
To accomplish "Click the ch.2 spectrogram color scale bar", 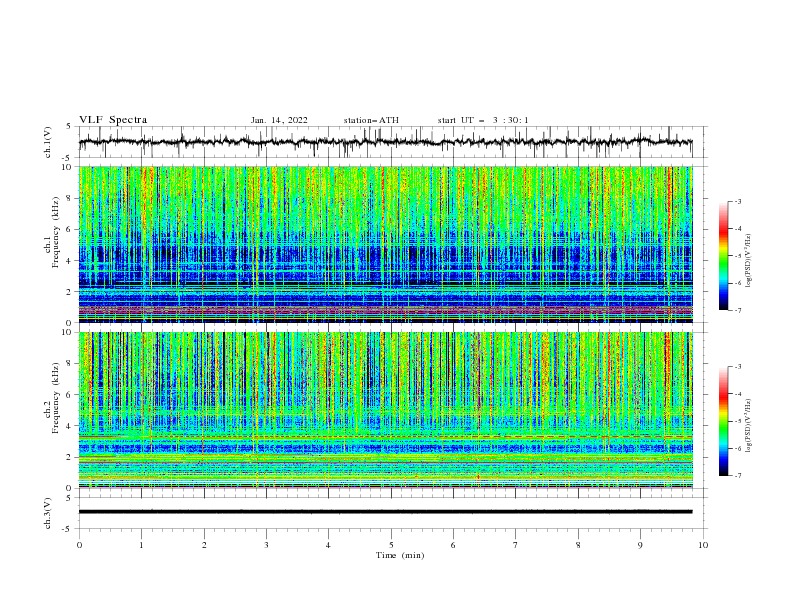I will click(x=723, y=421).
